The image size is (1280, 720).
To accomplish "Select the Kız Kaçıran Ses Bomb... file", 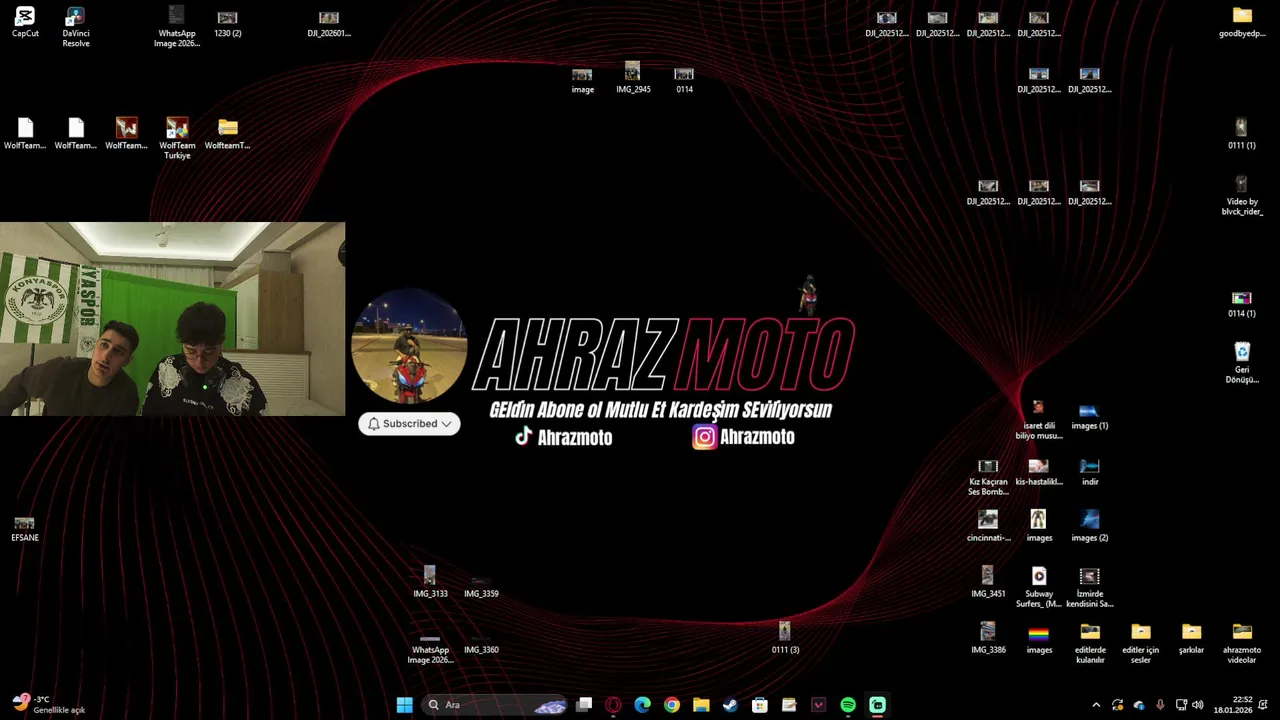I will pyautogui.click(x=988, y=476).
